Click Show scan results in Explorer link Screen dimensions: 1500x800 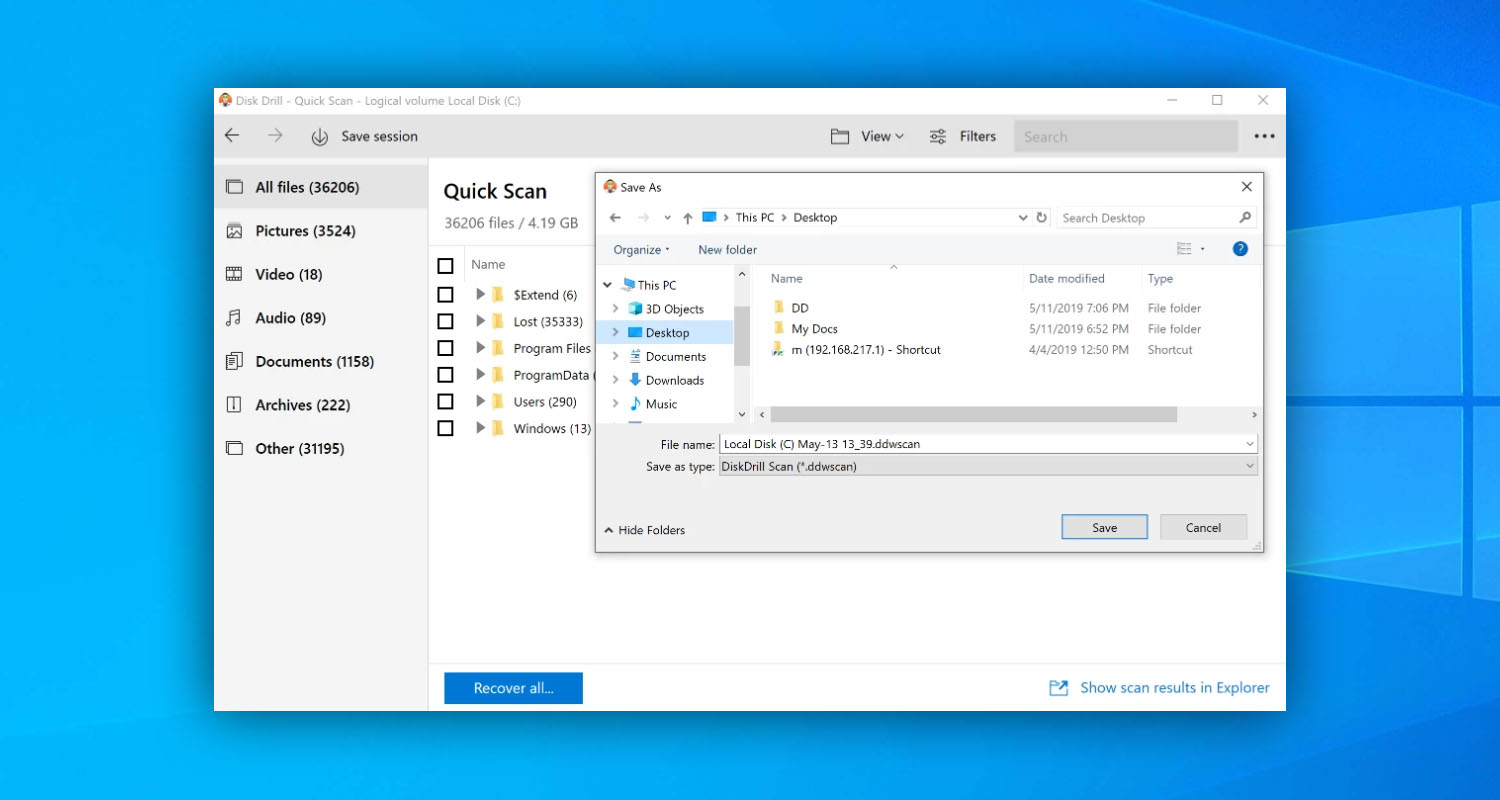pyautogui.click(x=1175, y=688)
